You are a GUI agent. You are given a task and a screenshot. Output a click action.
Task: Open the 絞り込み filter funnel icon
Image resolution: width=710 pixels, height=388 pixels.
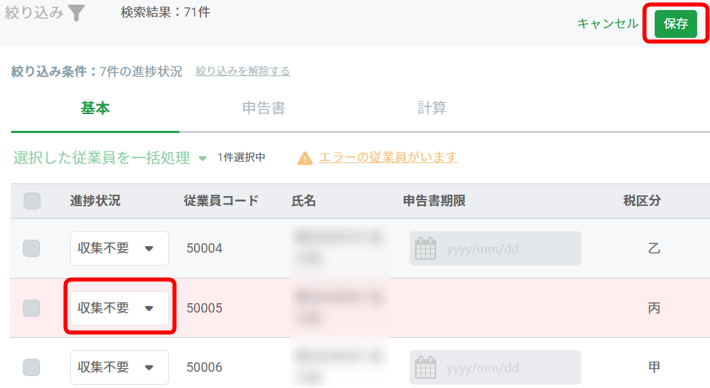tap(77, 13)
